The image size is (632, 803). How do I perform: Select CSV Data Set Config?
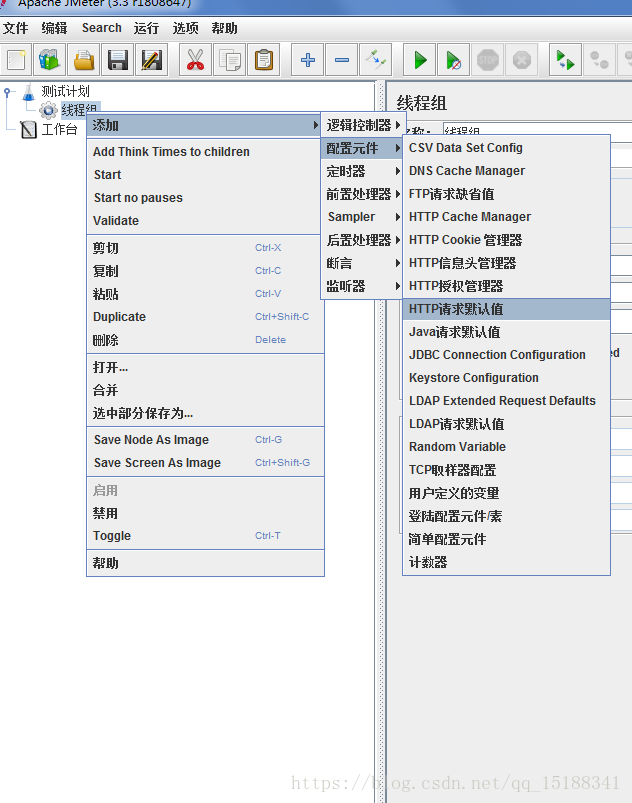point(507,148)
